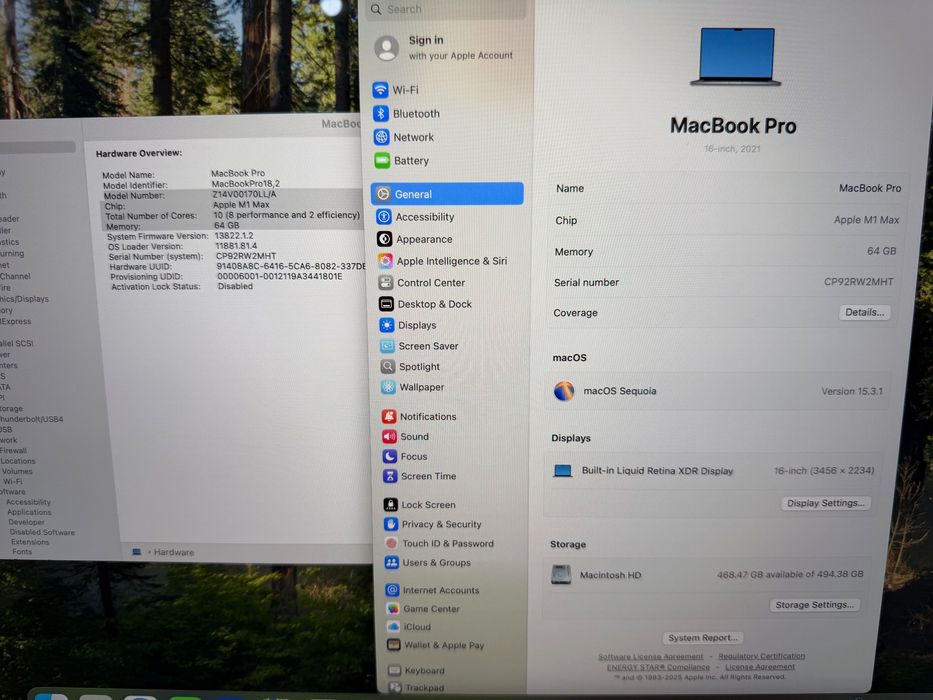Viewport: 933px width, 700px height.
Task: Open Focus moon icon
Action: [x=390, y=457]
